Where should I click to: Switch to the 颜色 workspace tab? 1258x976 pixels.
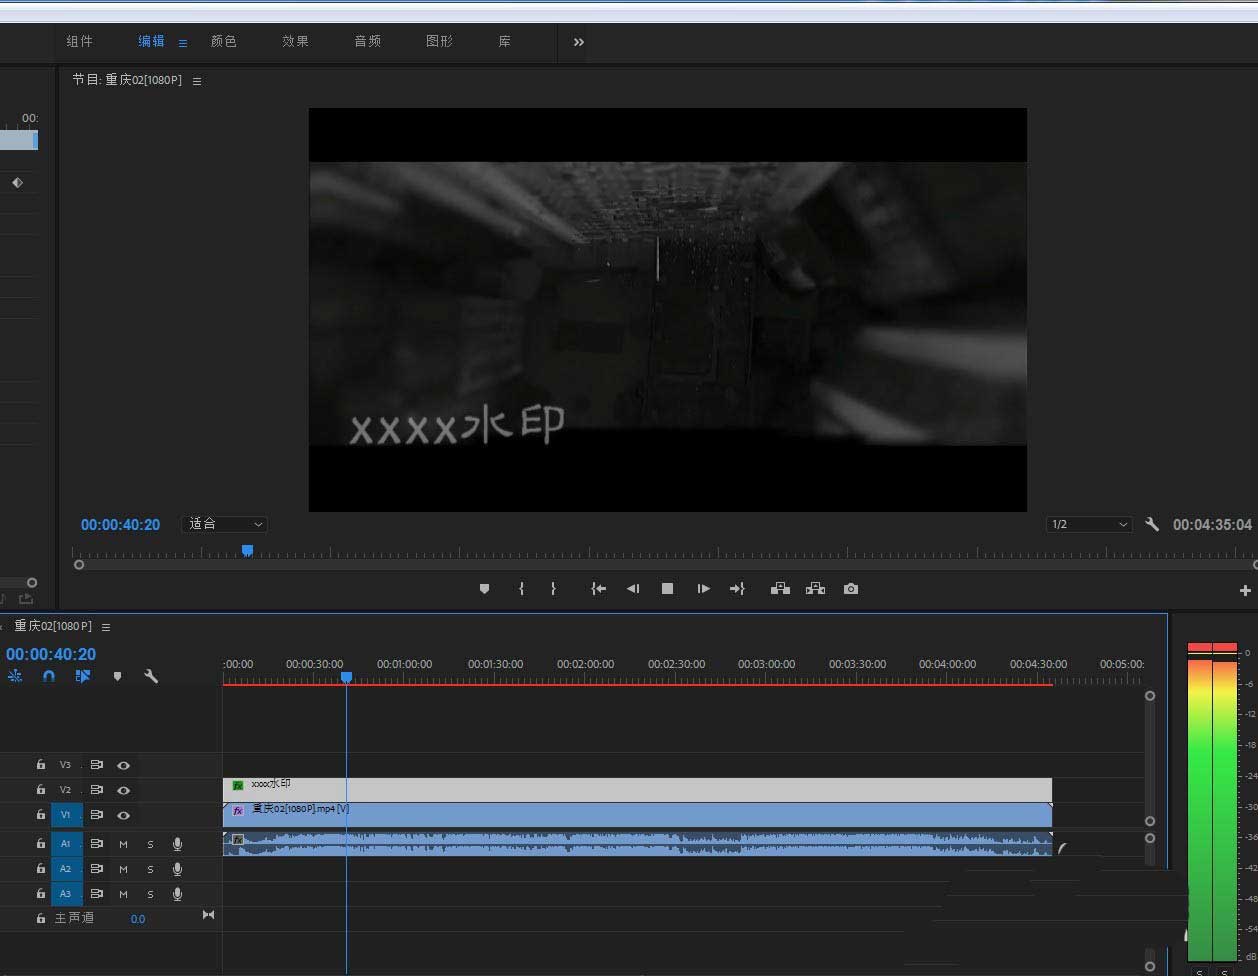coord(223,41)
